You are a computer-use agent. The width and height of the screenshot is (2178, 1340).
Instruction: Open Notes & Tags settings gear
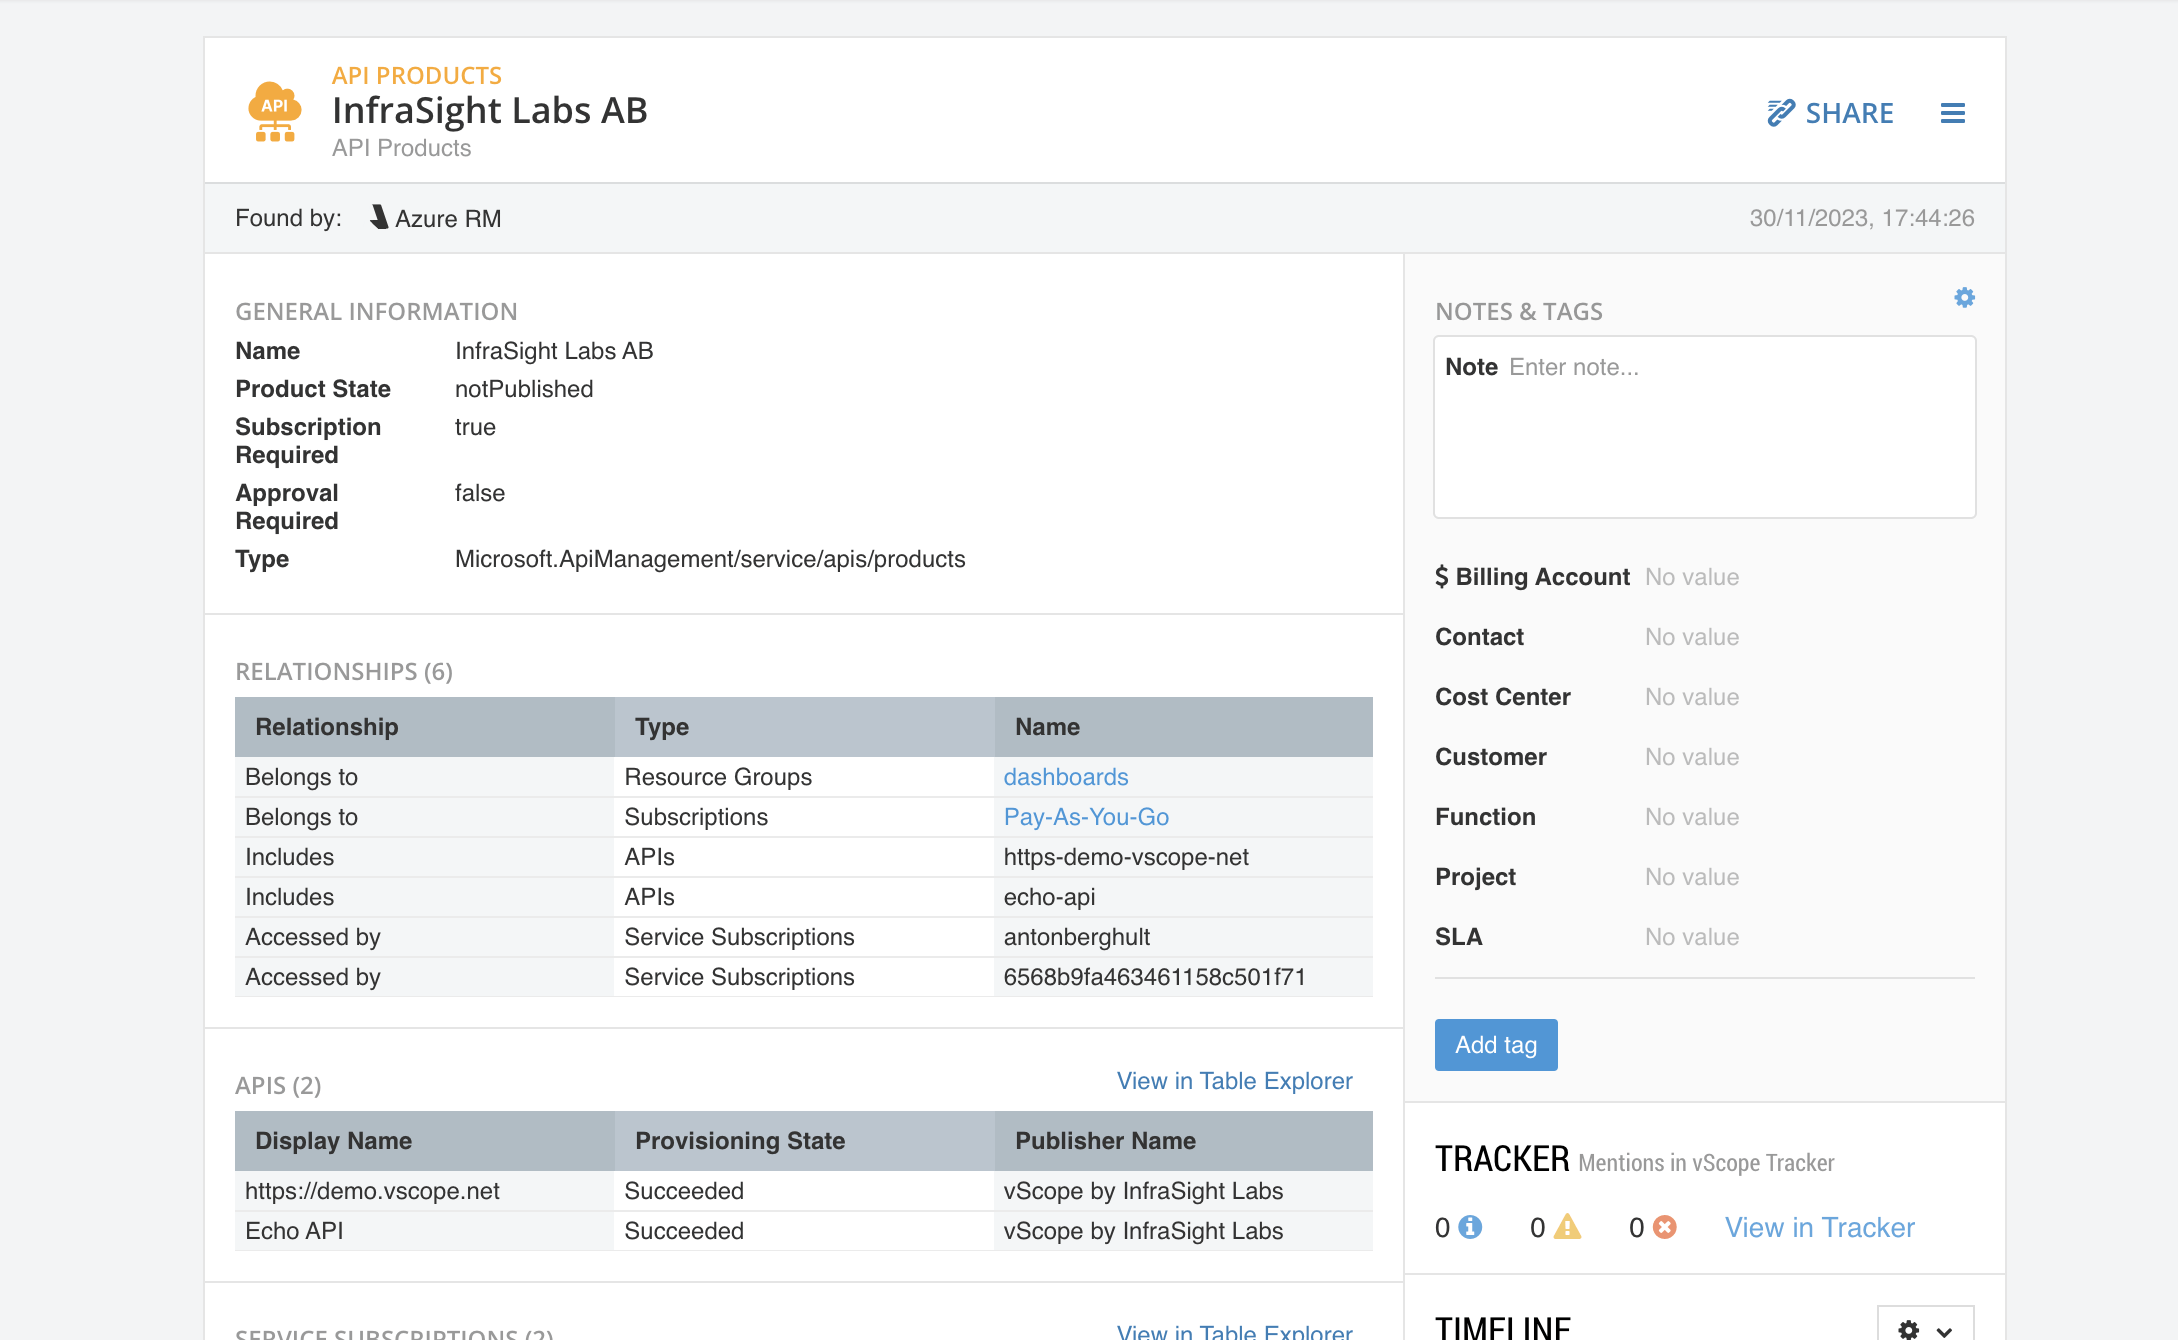(x=1964, y=298)
